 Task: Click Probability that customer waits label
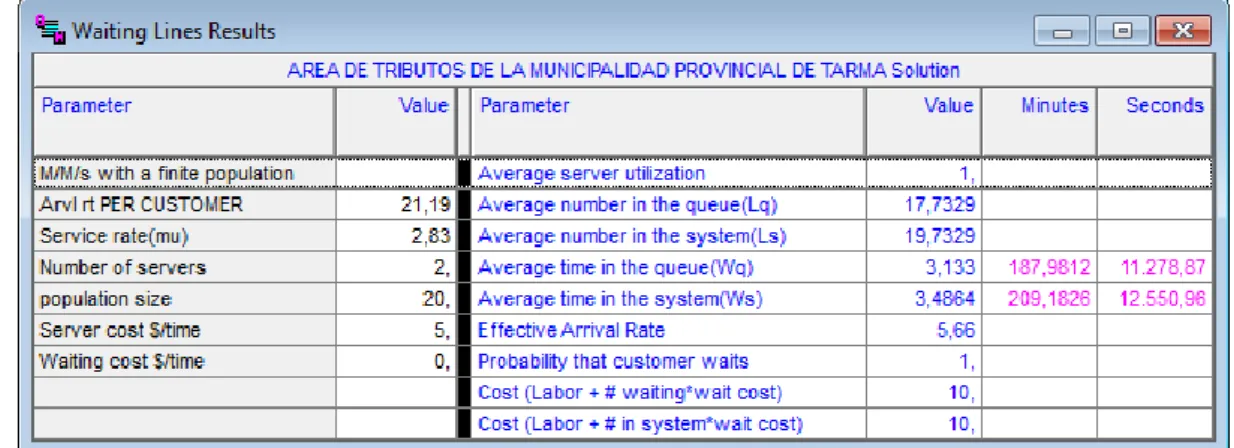[x=613, y=361]
